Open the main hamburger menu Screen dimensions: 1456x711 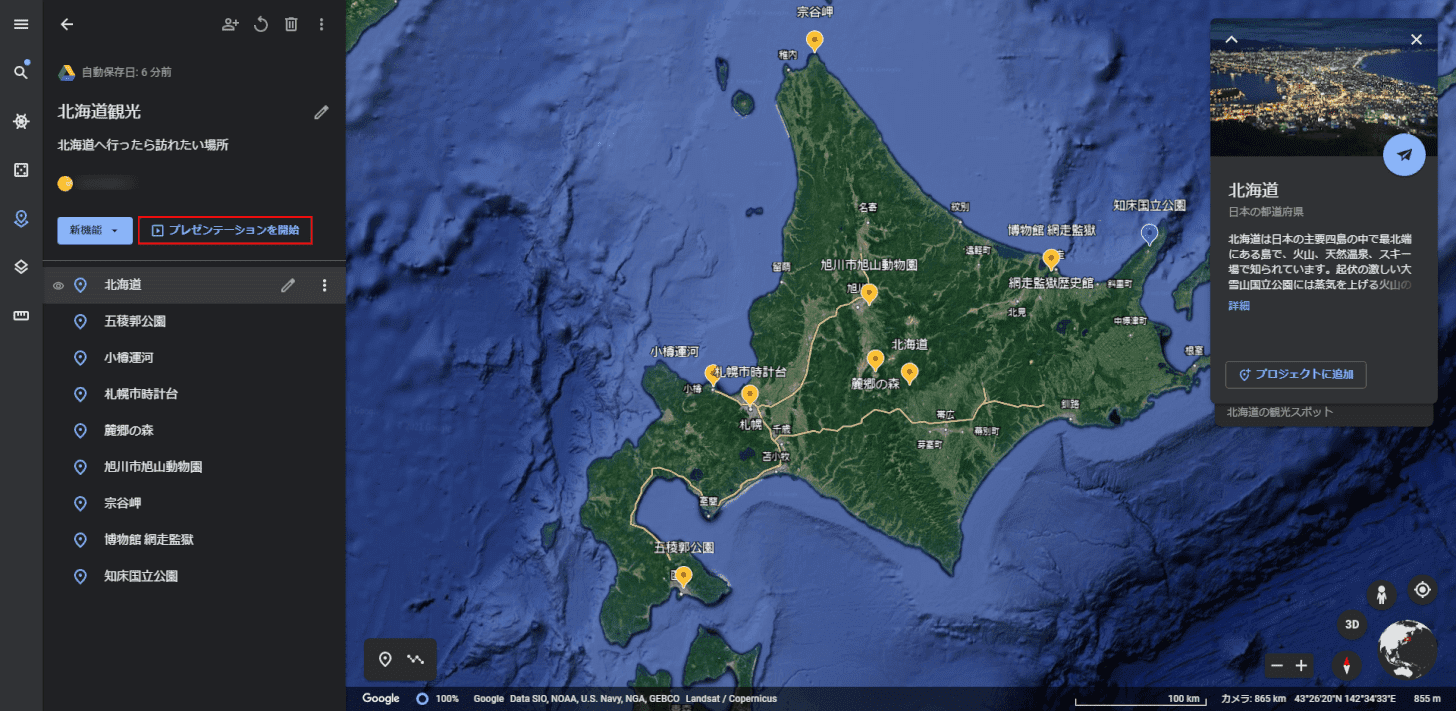click(x=21, y=24)
